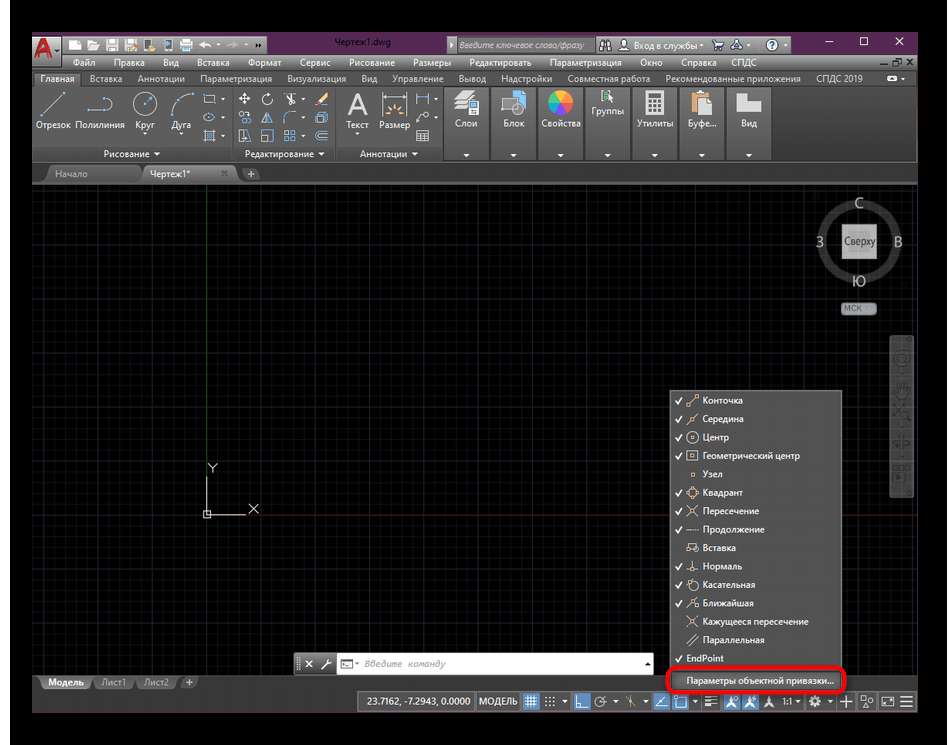Enable the Узел snap option

tap(712, 474)
